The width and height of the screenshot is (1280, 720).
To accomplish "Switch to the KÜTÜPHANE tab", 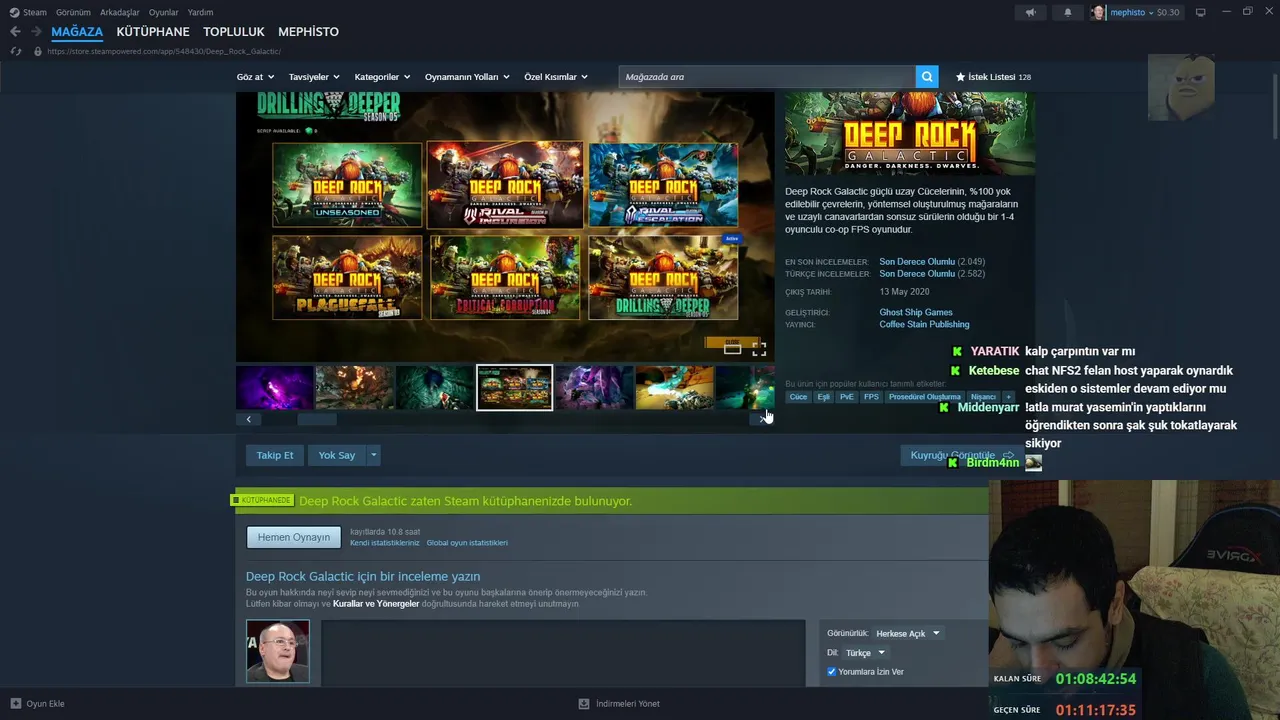I will tap(153, 32).
